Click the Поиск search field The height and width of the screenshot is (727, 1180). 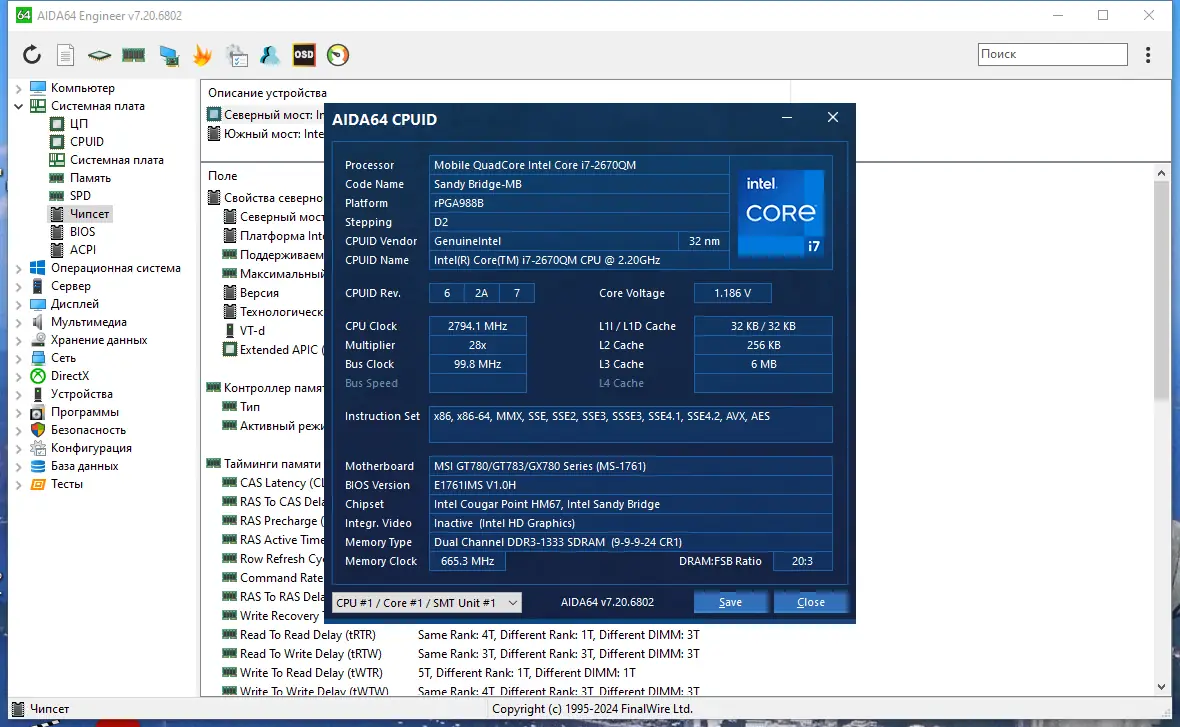coord(1052,54)
